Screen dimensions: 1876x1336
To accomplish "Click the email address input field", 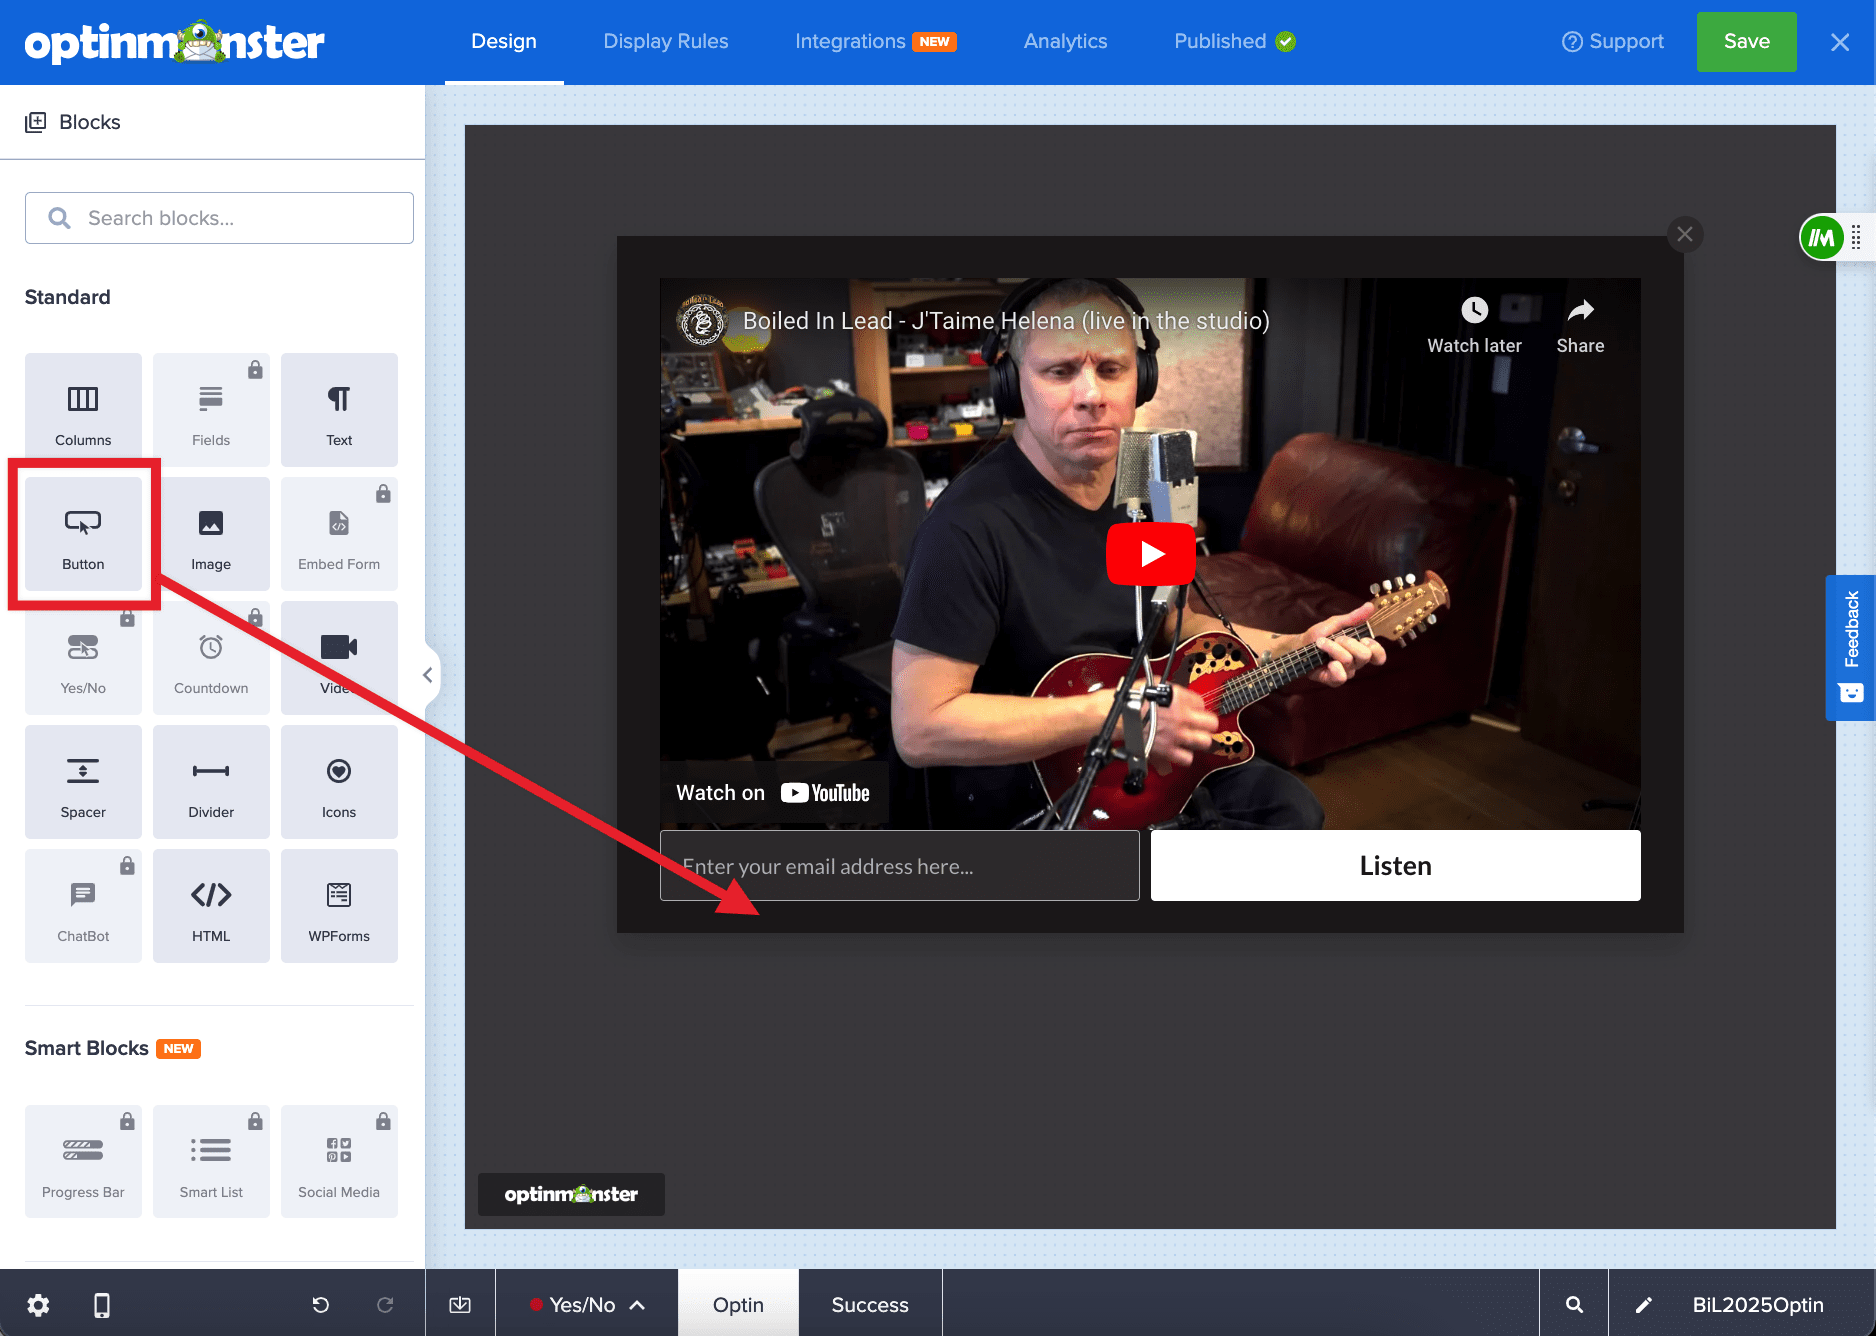I will pyautogui.click(x=900, y=866).
